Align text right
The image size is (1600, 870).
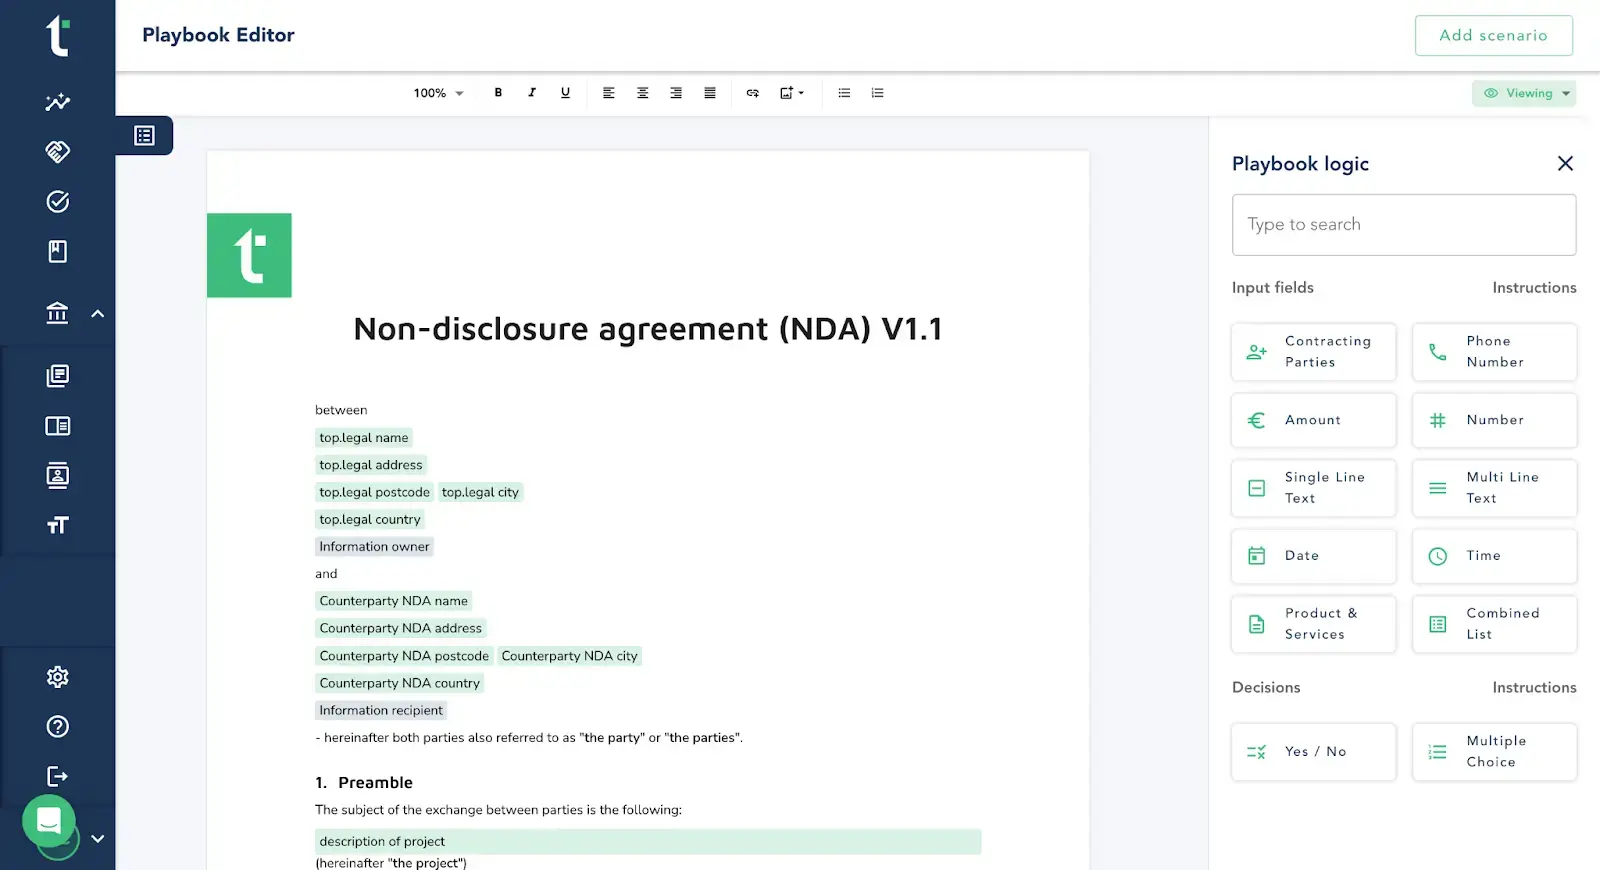click(x=676, y=93)
